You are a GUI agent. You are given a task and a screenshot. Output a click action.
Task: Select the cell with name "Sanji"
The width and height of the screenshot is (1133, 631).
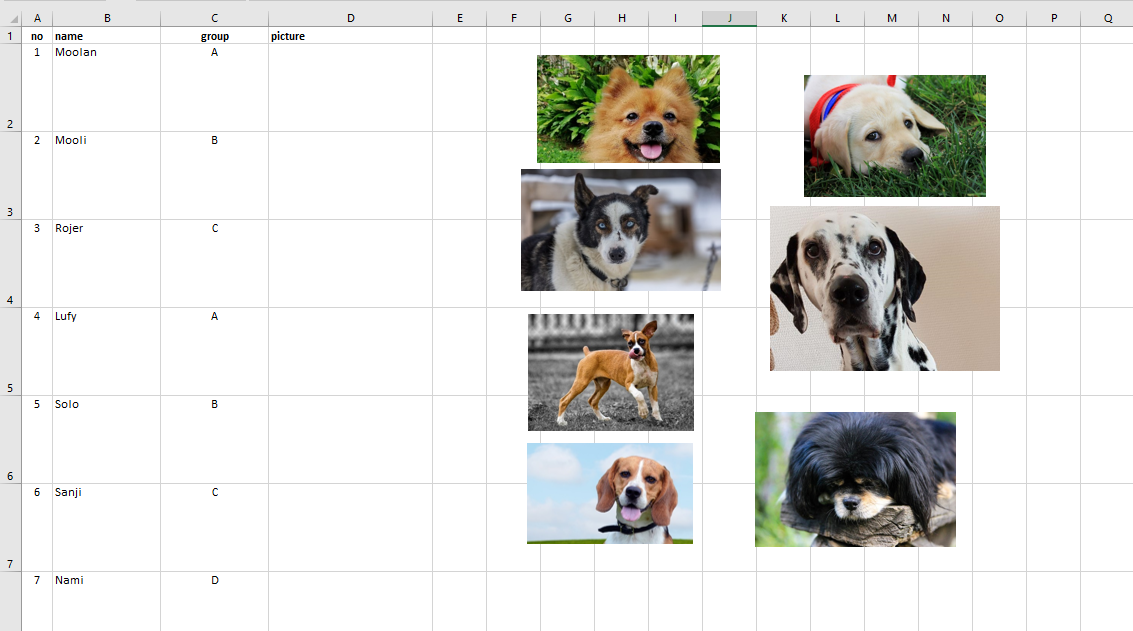point(106,527)
